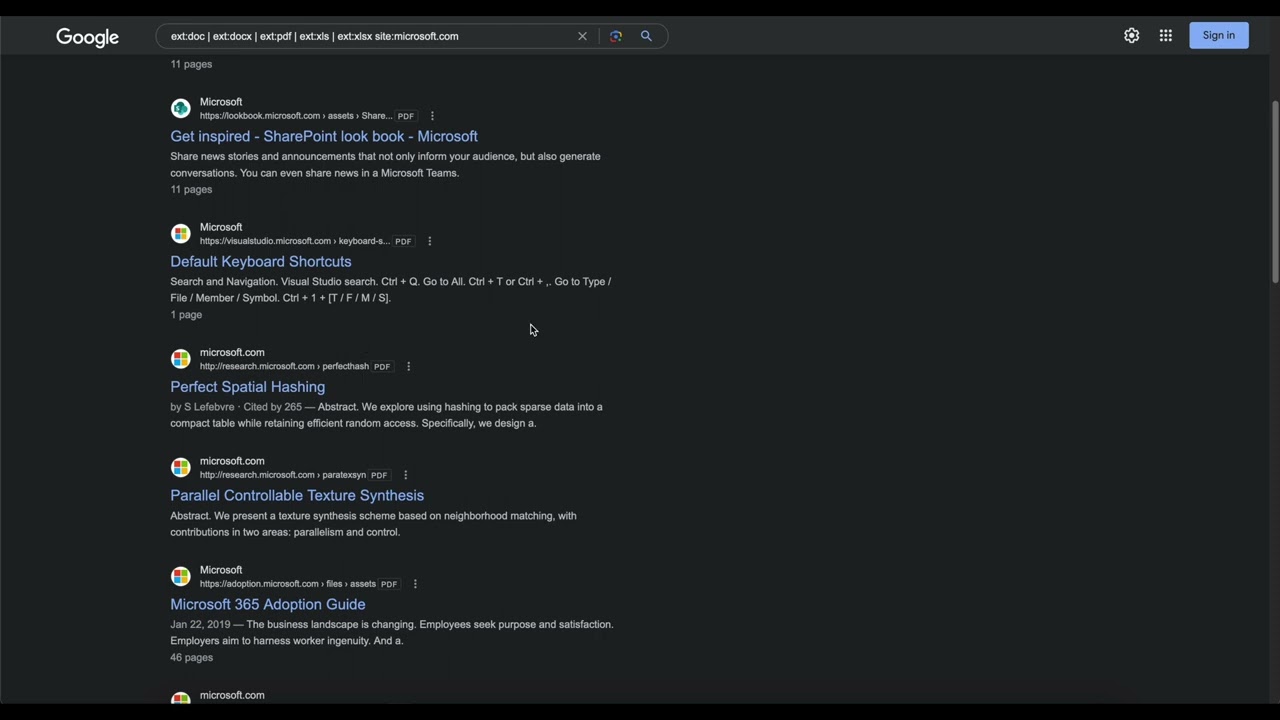Click the 'Cited by 265' snippet text

tap(272, 407)
